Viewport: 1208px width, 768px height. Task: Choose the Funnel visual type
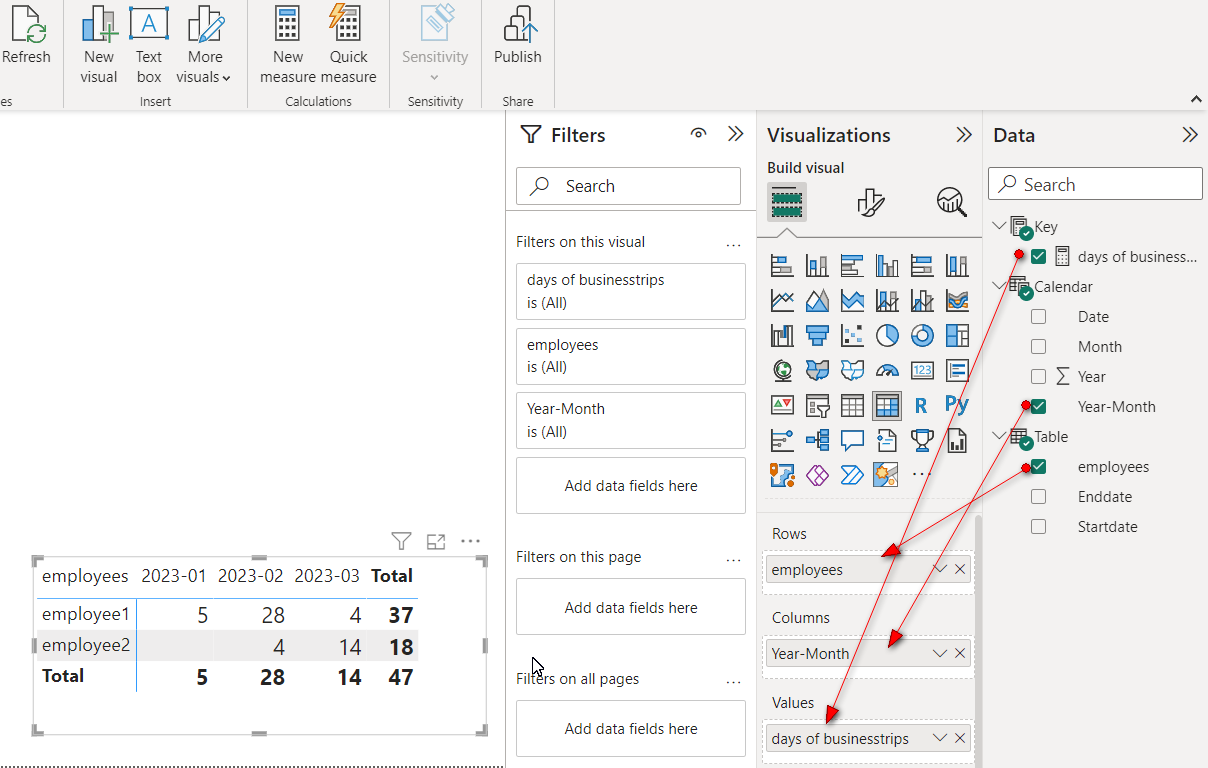point(817,335)
